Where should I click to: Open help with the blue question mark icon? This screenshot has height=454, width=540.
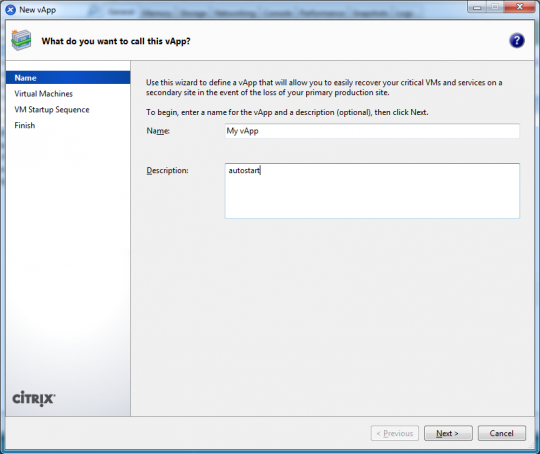coord(517,41)
